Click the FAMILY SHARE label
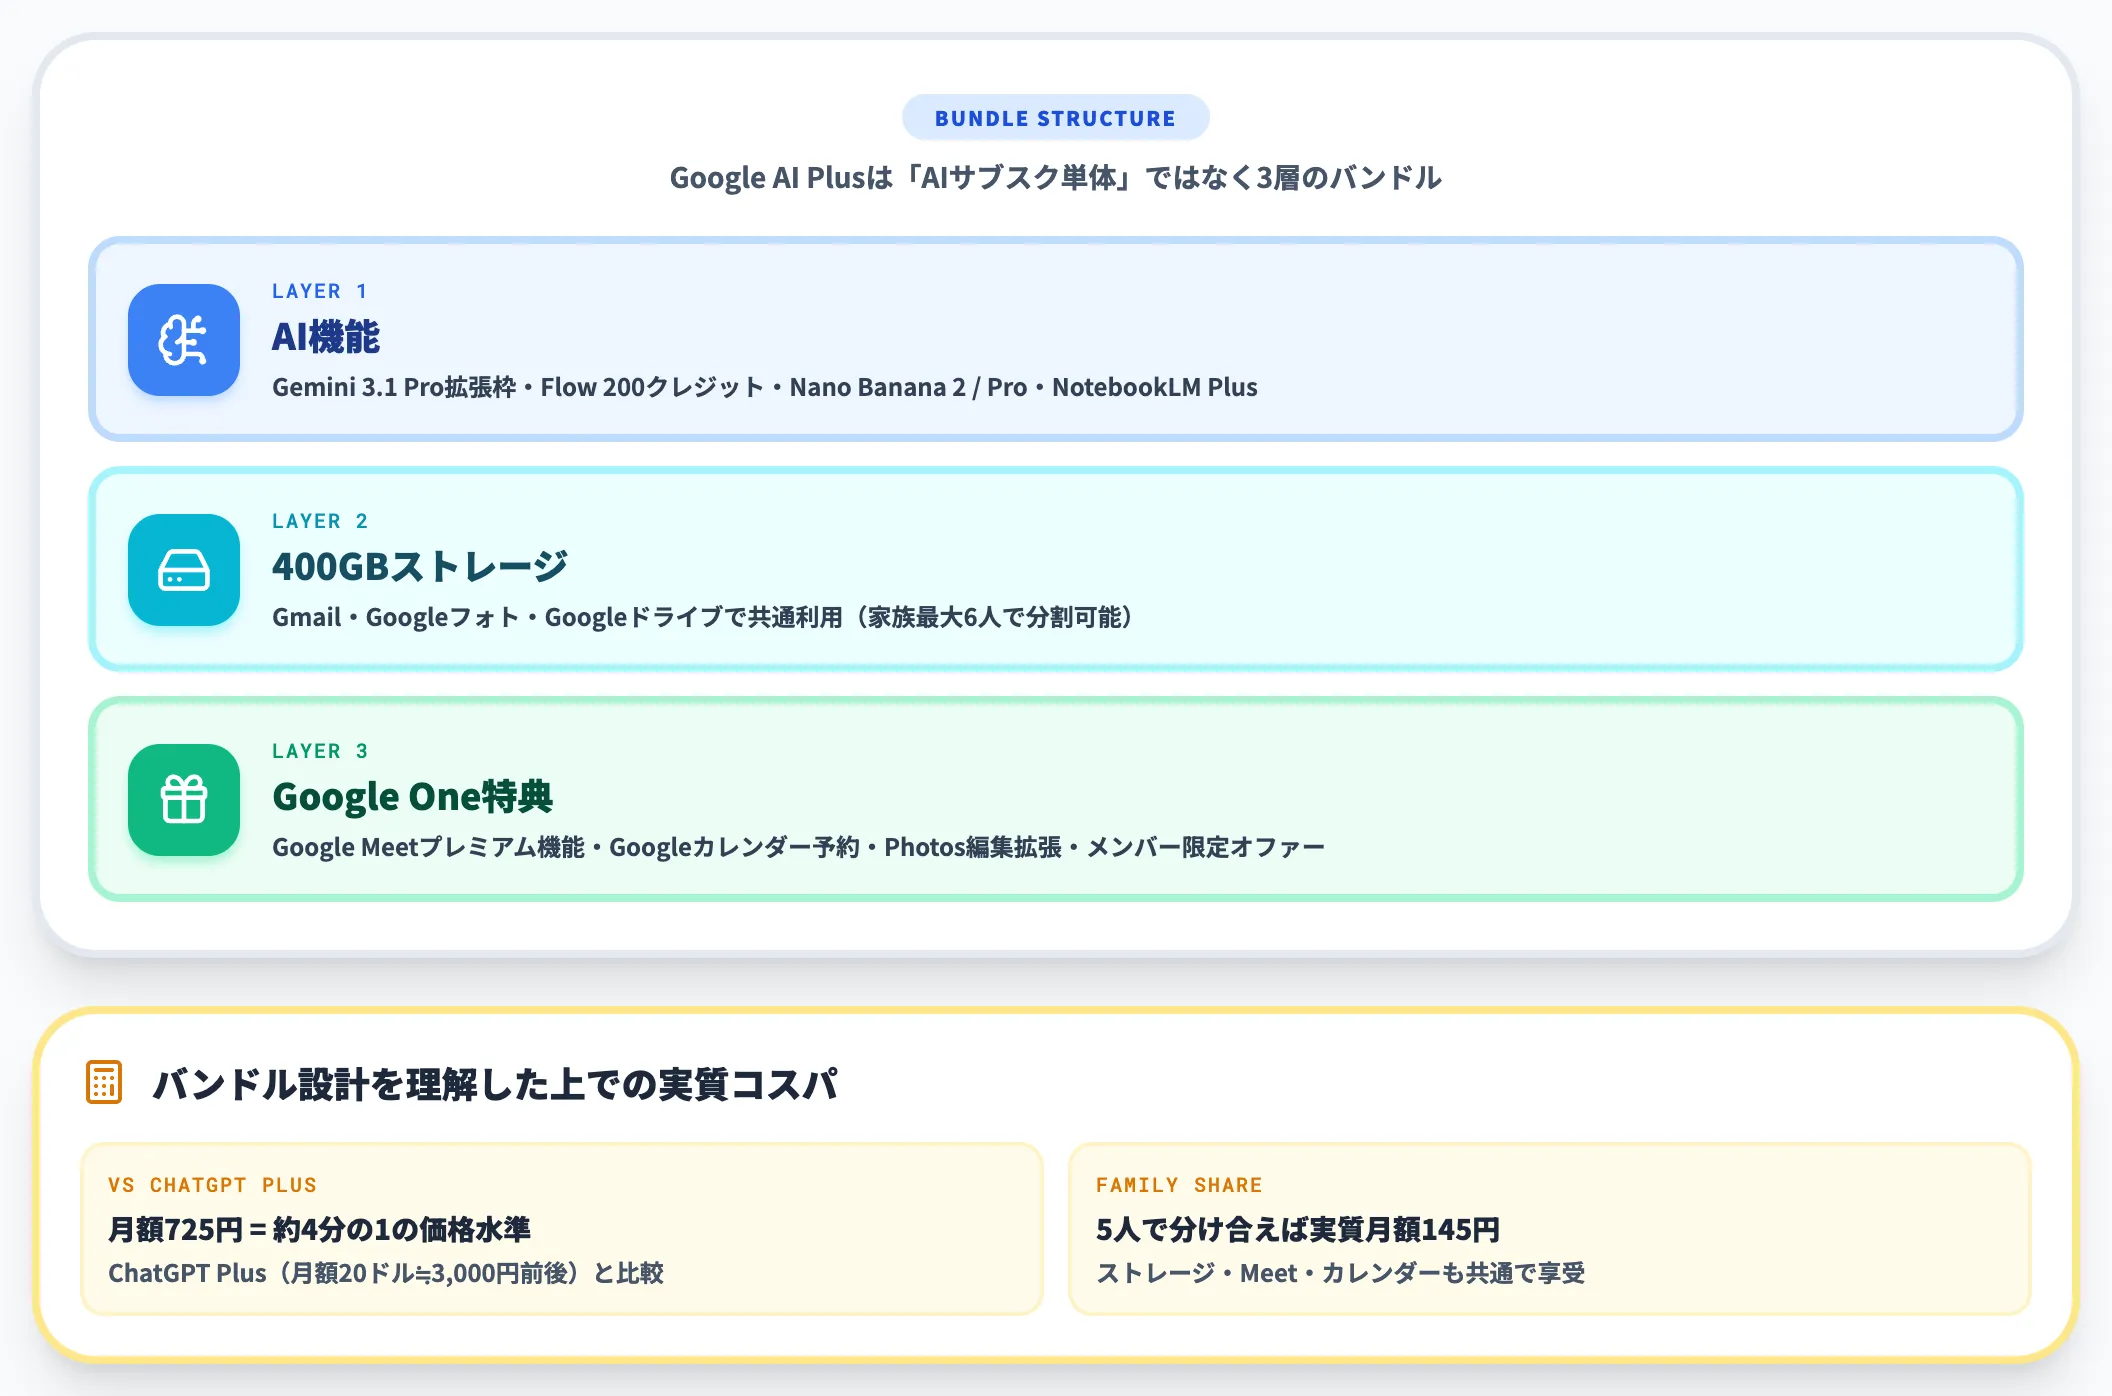The width and height of the screenshot is (2112, 1396). coord(1179,1185)
